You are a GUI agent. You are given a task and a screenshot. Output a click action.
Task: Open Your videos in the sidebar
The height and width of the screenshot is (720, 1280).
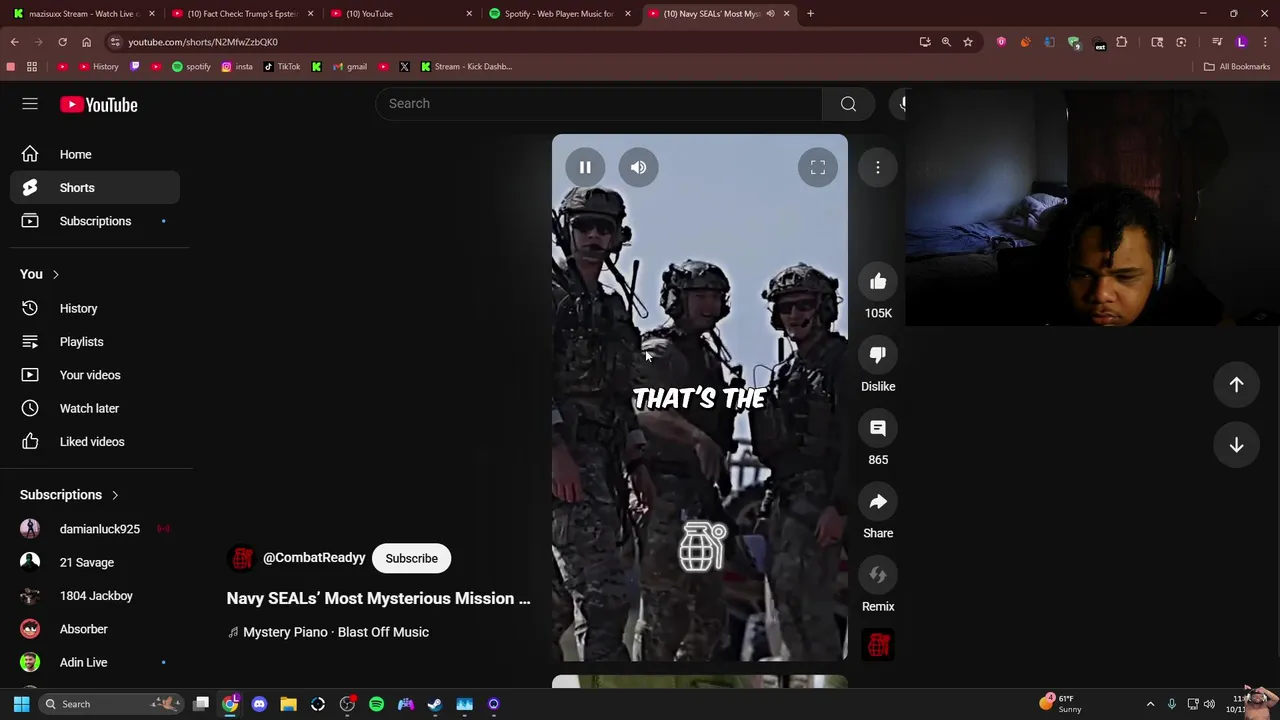pyautogui.click(x=95, y=375)
